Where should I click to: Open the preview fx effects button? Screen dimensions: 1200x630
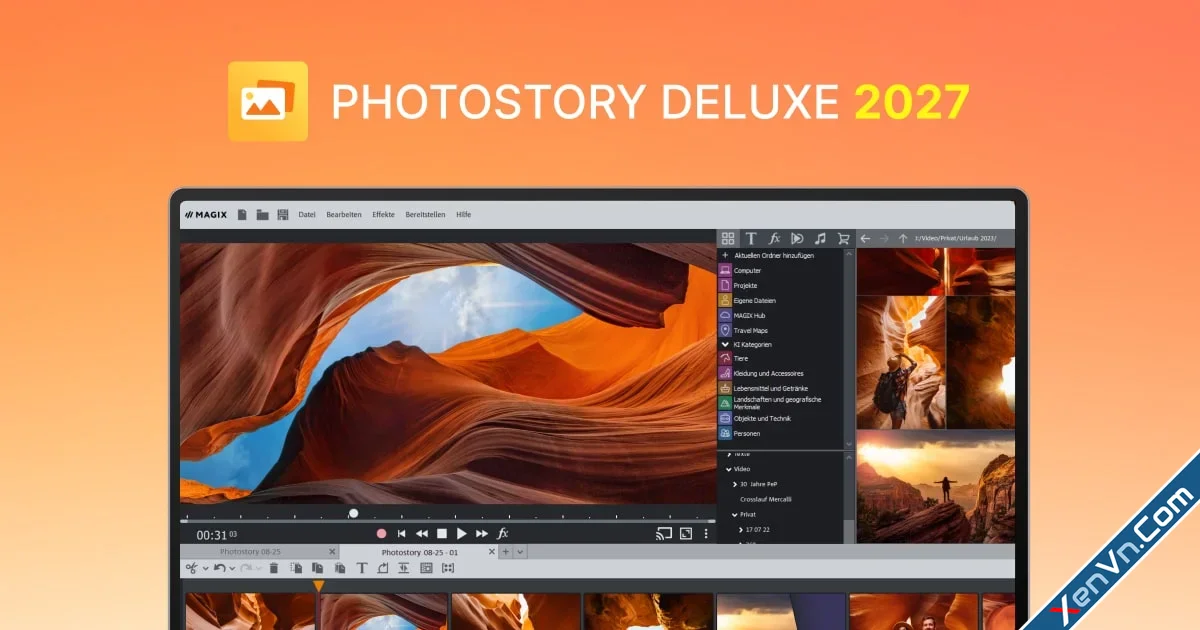coord(503,534)
